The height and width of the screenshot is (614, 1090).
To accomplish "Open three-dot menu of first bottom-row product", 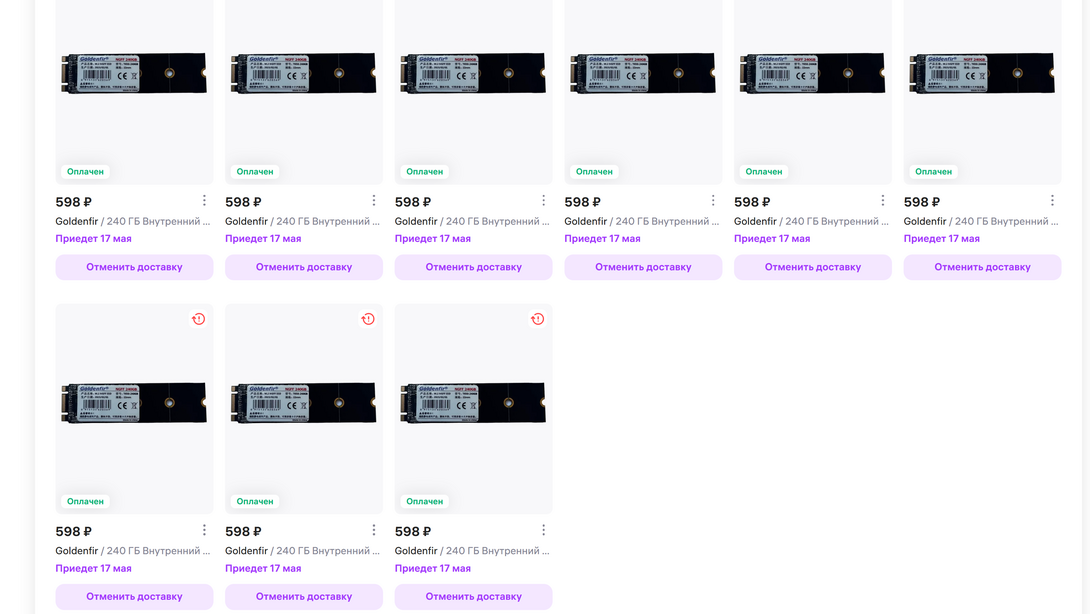I will [x=204, y=530].
